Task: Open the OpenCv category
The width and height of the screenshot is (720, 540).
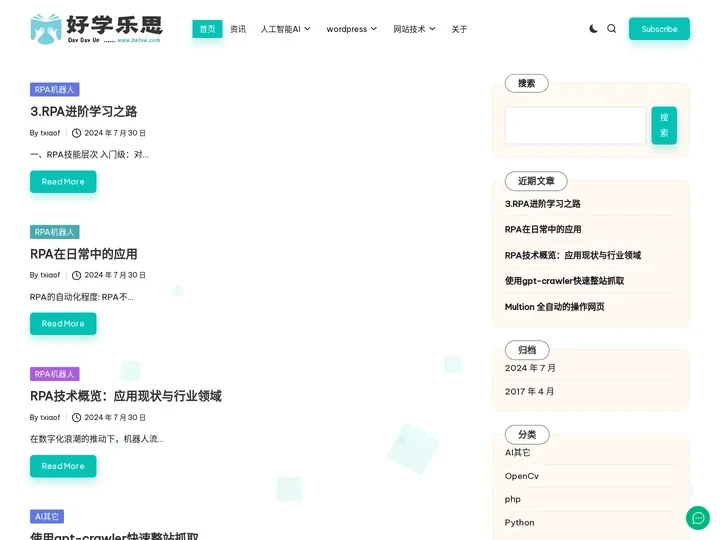Action: coord(522,476)
